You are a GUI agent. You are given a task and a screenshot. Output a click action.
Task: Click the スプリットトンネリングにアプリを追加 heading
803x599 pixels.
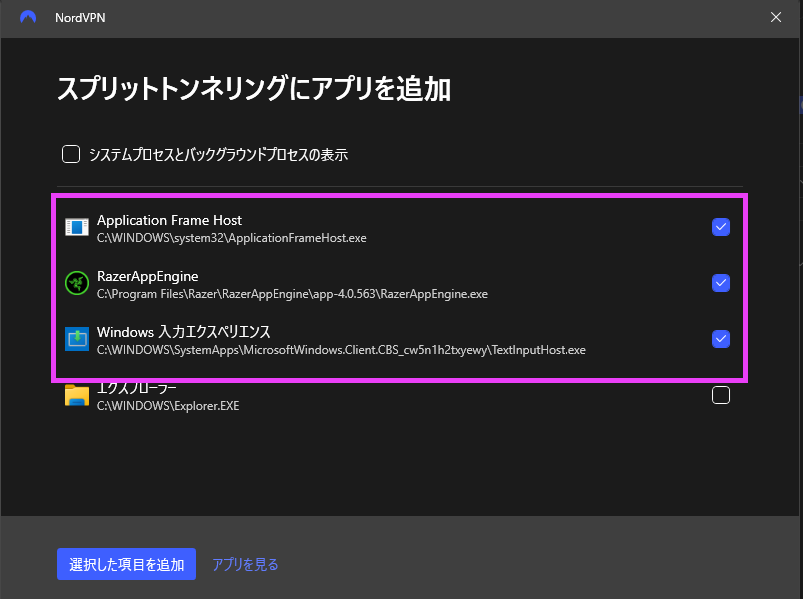pyautogui.click(x=254, y=88)
